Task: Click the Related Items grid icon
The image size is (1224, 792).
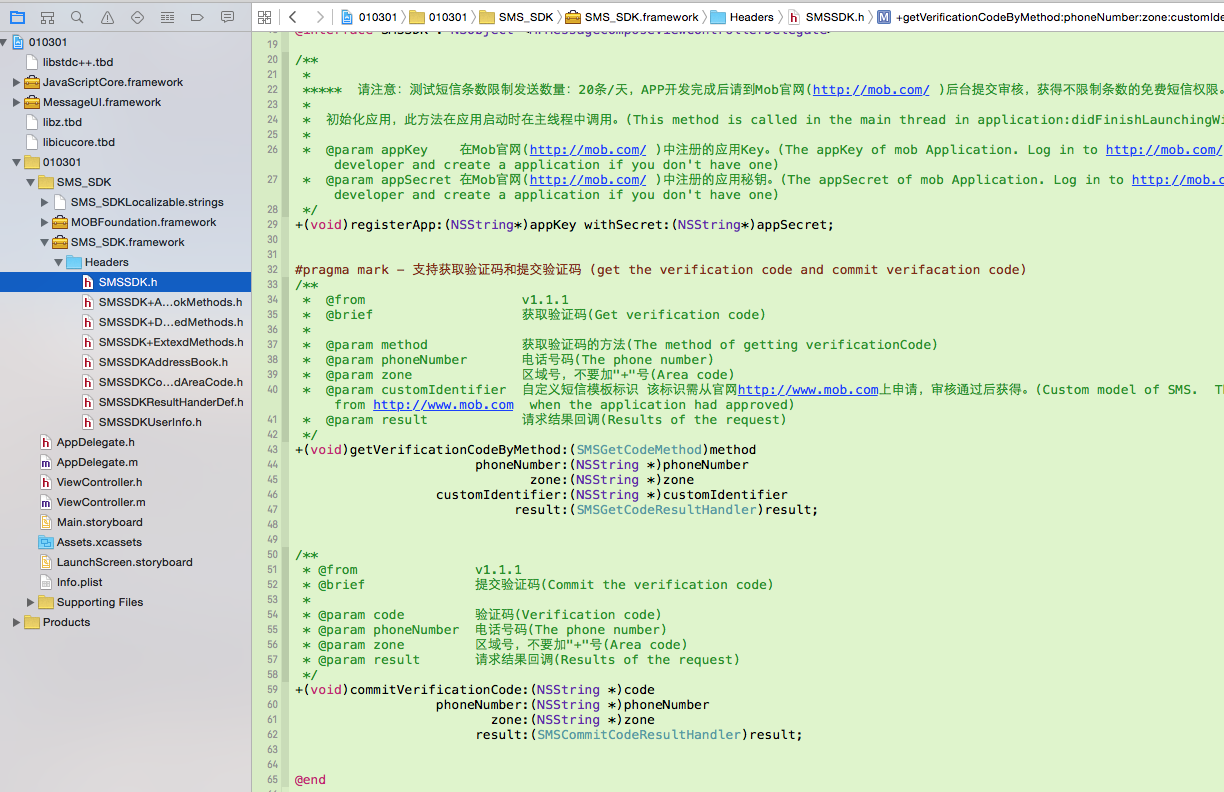Action: 264,17
